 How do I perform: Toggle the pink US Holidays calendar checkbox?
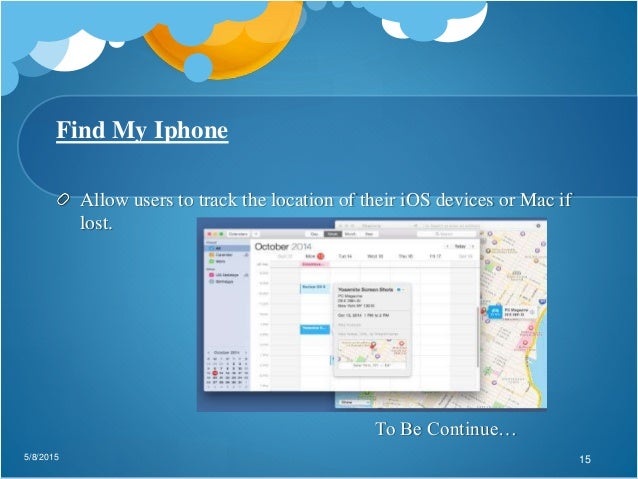coord(211,275)
